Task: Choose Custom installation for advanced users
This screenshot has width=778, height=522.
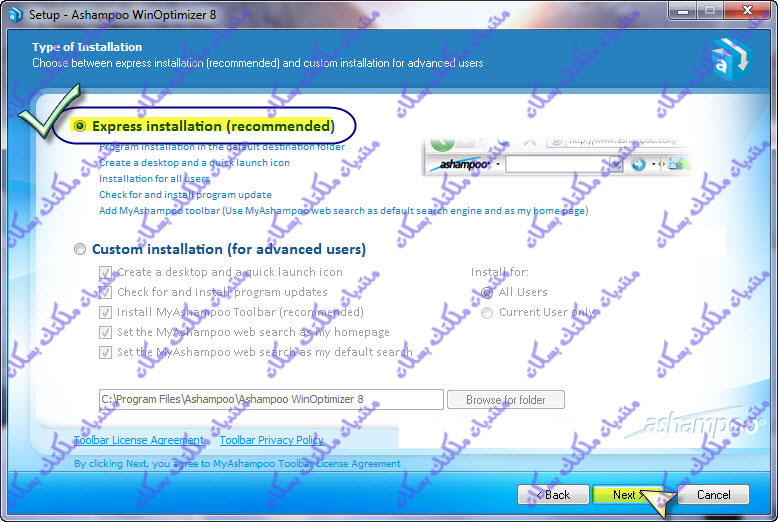Action: (x=80, y=249)
